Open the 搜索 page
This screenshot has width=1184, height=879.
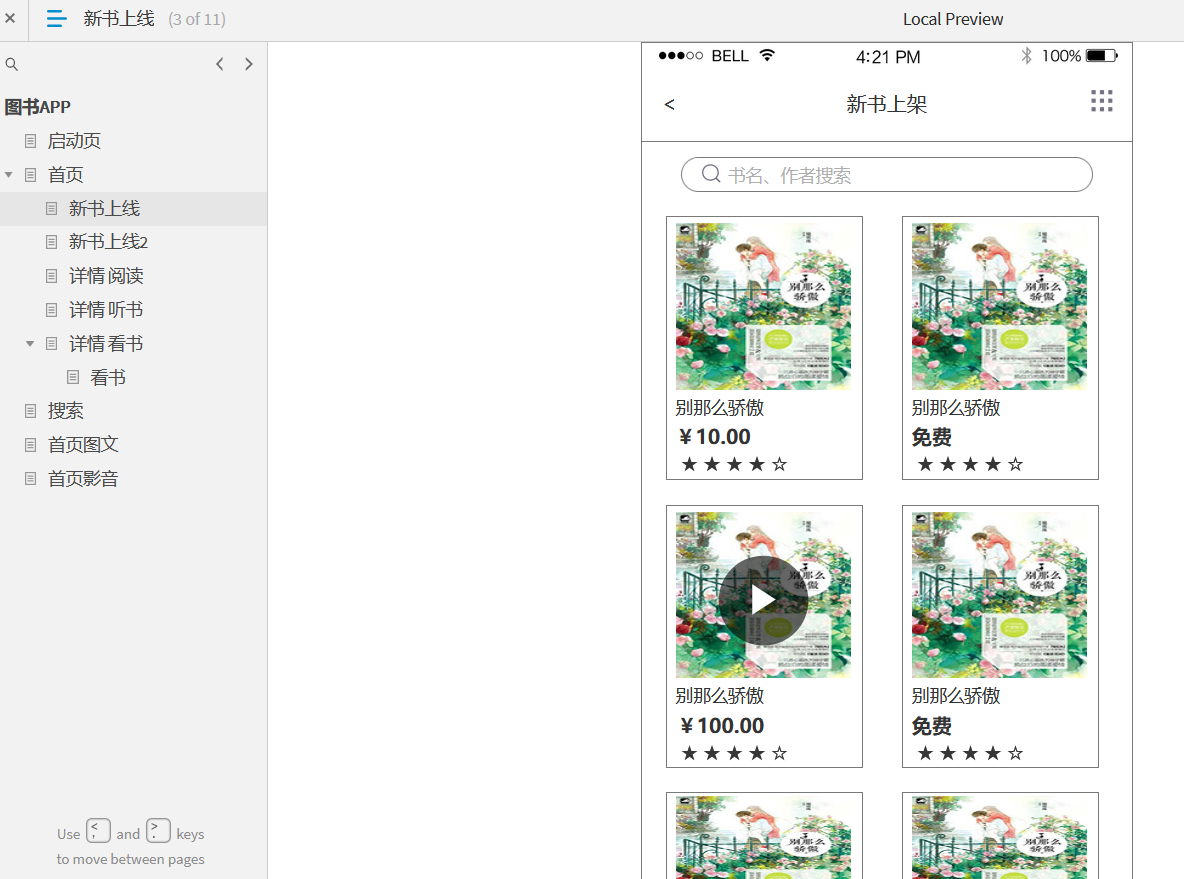tap(65, 411)
